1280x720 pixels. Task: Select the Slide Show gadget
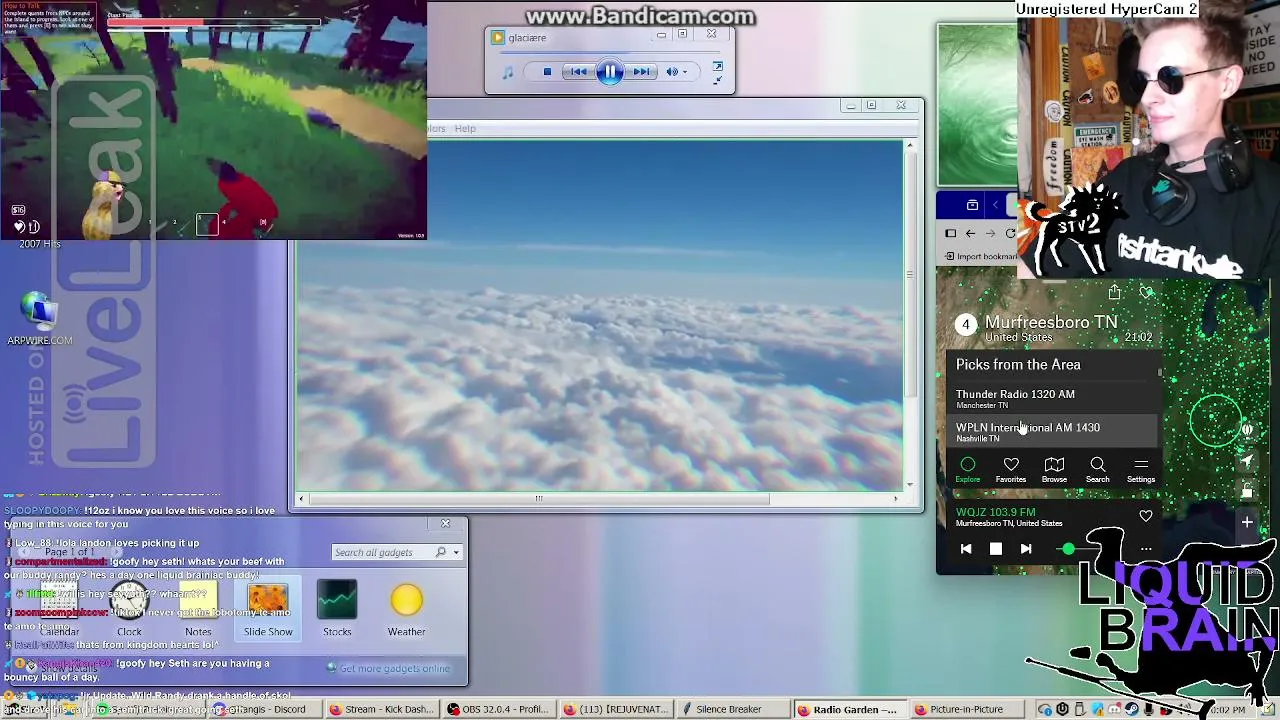[268, 610]
